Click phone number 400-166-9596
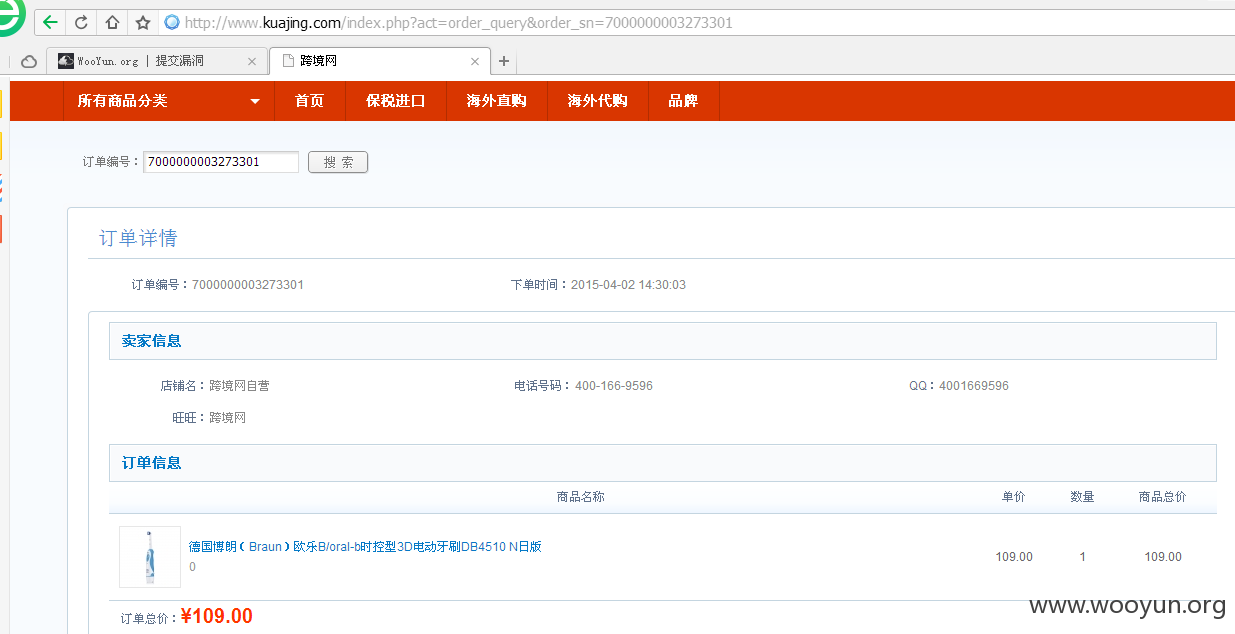This screenshot has width=1235, height=634. 614,386
